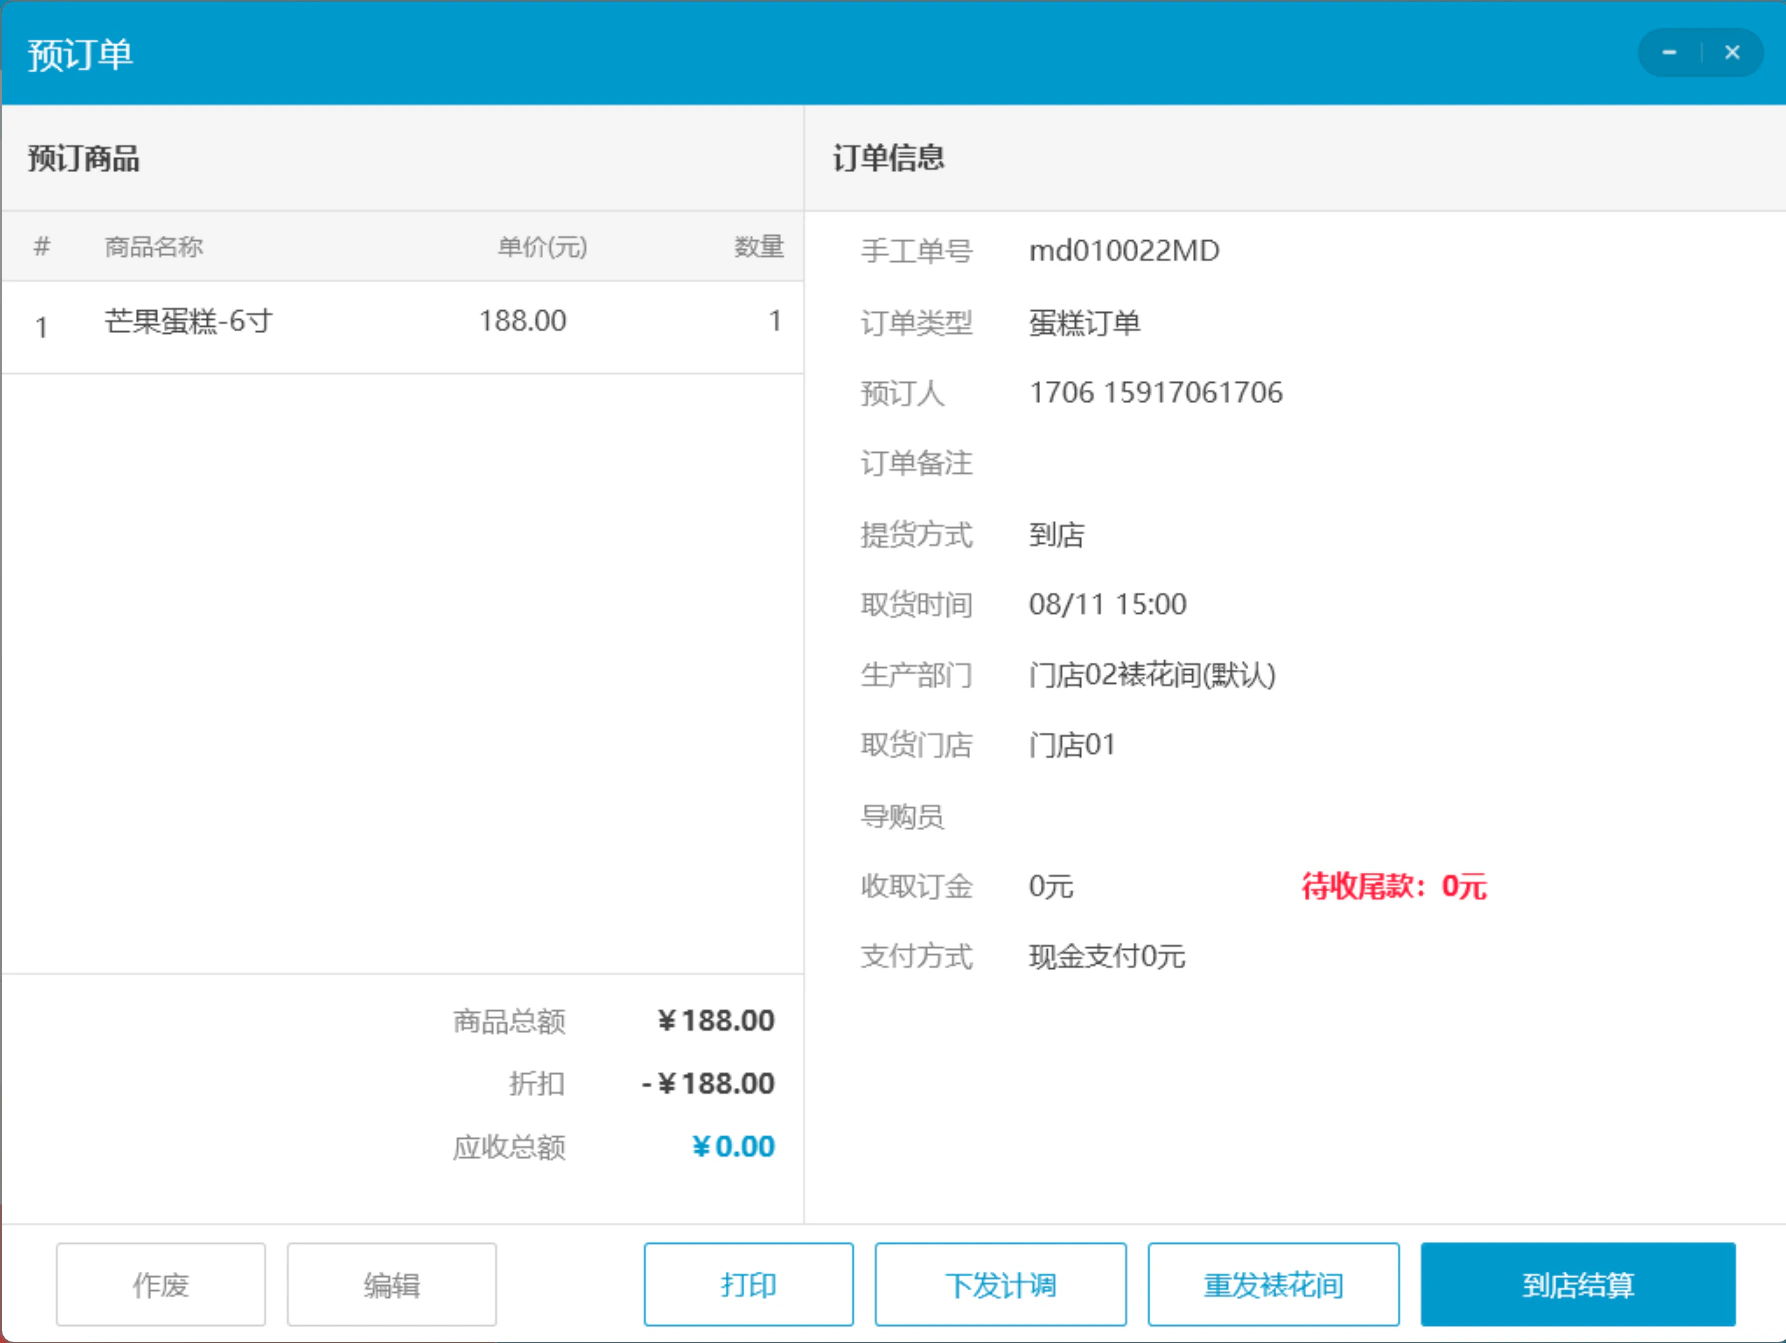The width and height of the screenshot is (1786, 1343).
Task: Select the order number md010022MD
Action: click(1124, 250)
